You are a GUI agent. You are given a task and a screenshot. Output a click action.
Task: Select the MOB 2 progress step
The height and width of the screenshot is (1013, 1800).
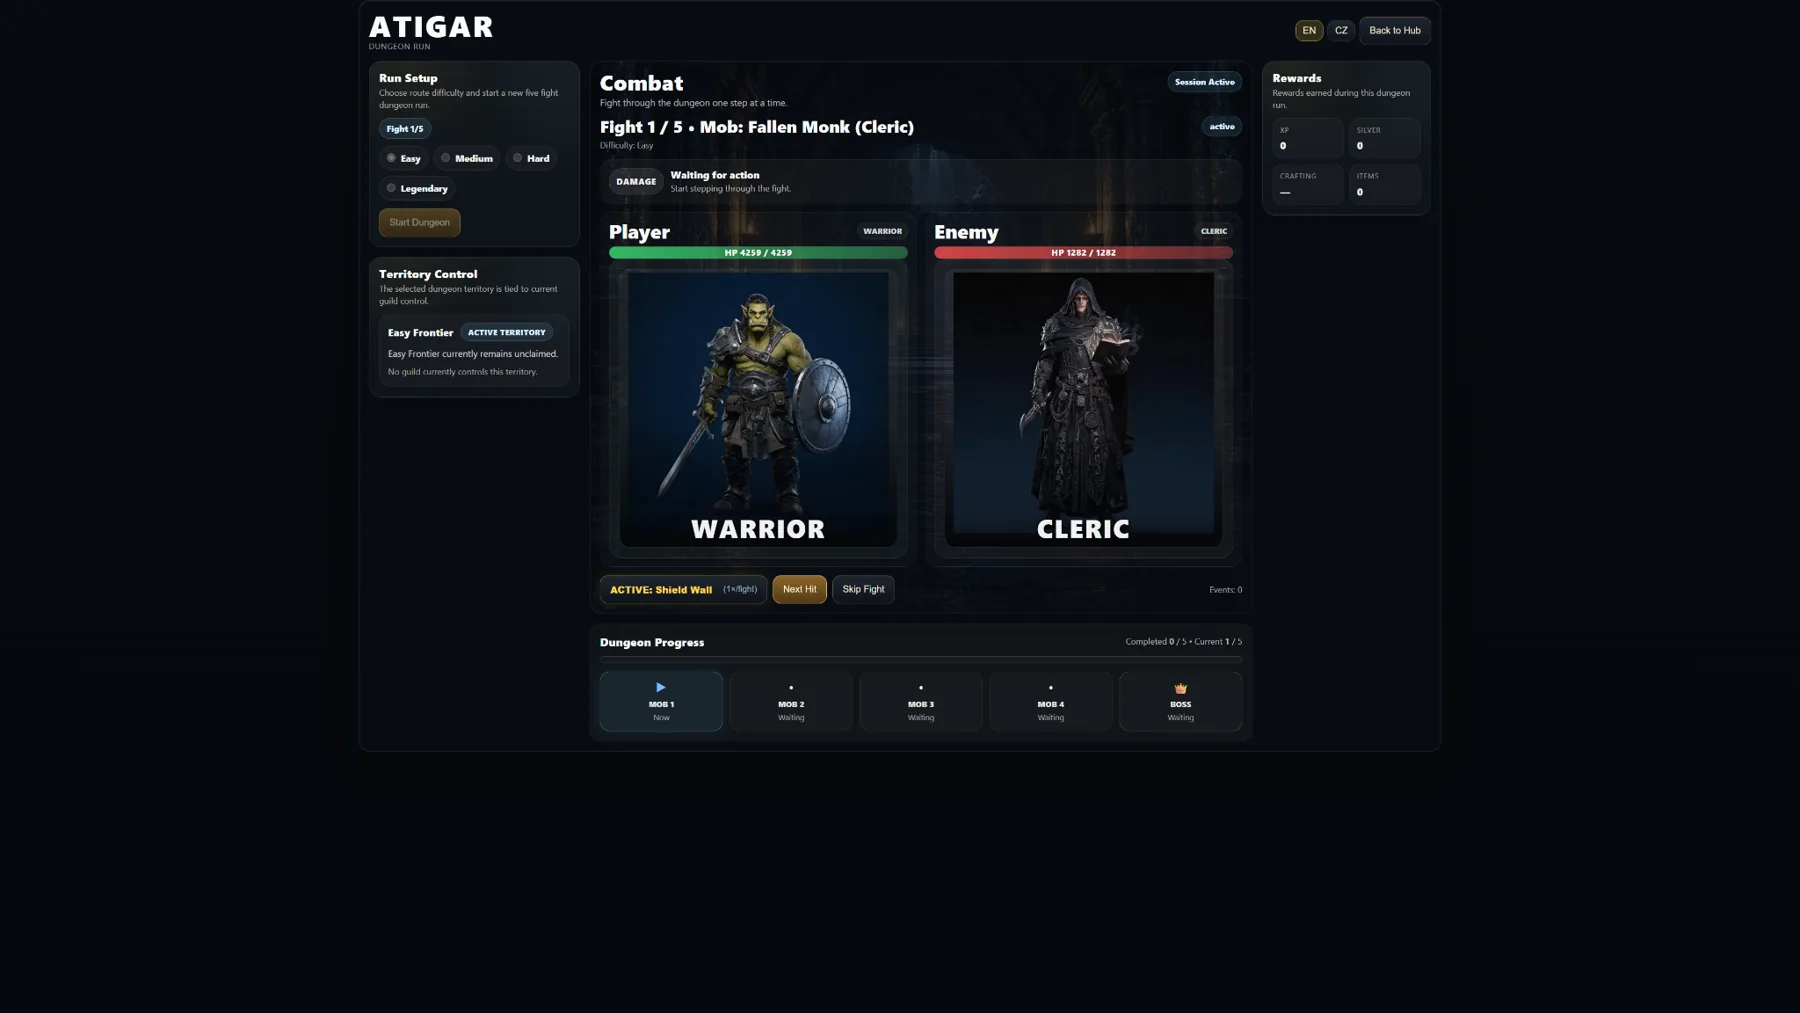click(791, 701)
